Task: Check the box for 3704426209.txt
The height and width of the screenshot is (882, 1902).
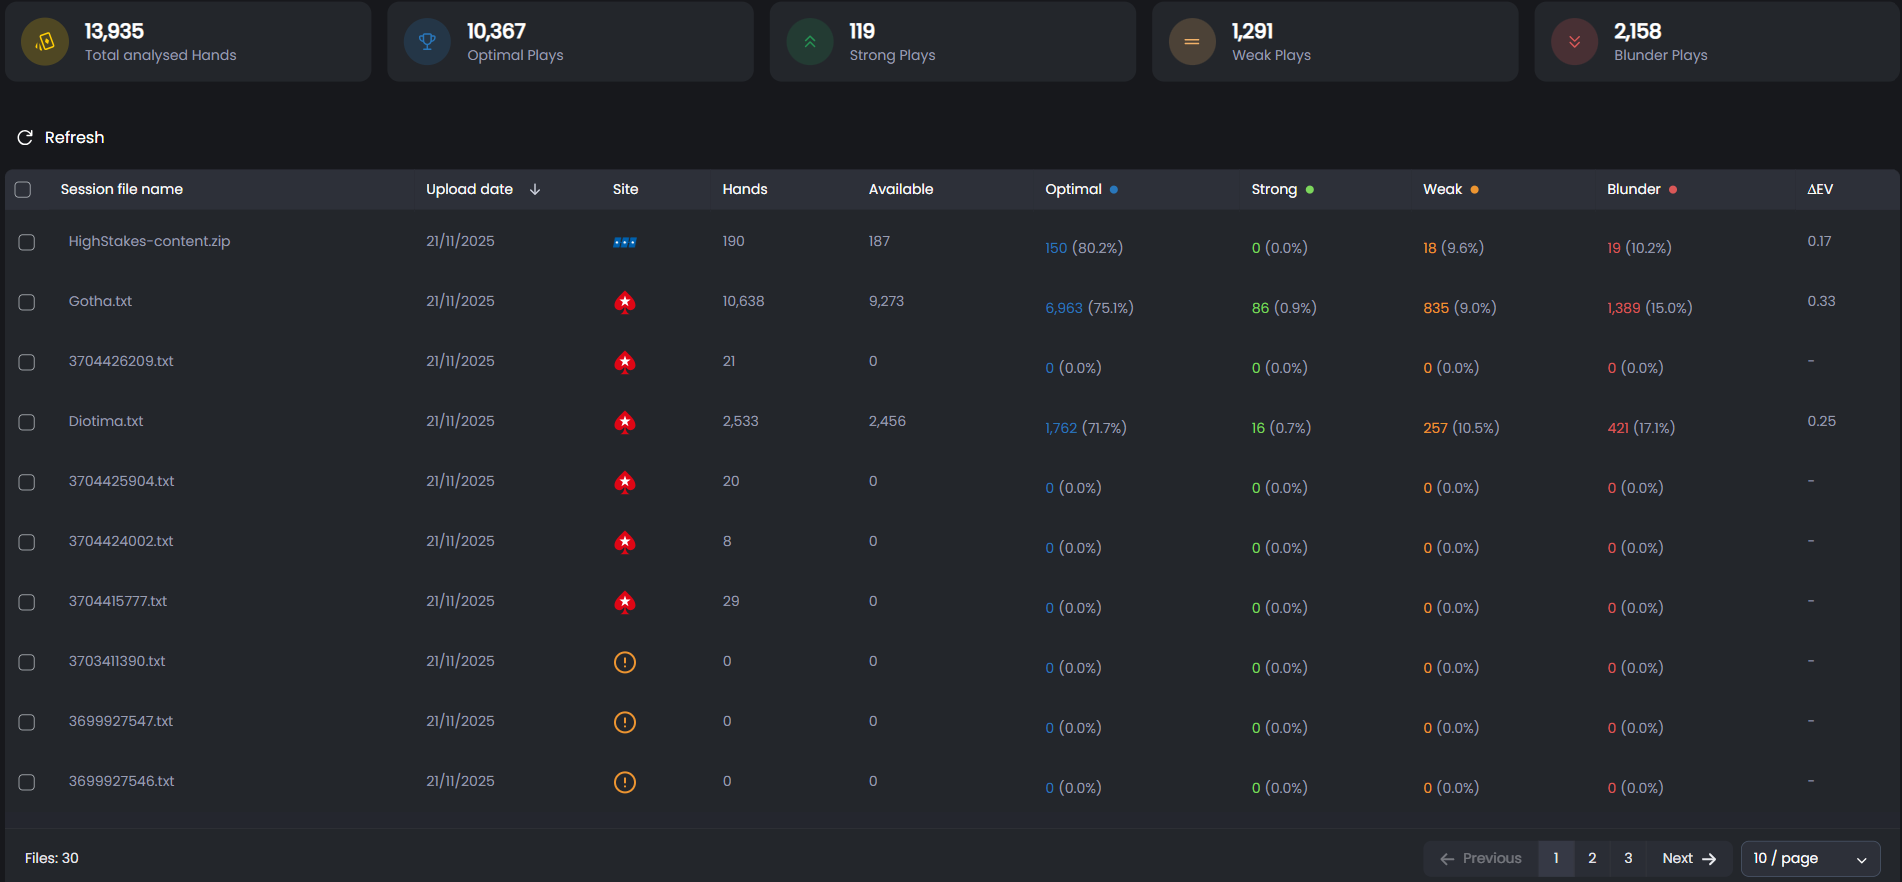Action: coord(27,362)
